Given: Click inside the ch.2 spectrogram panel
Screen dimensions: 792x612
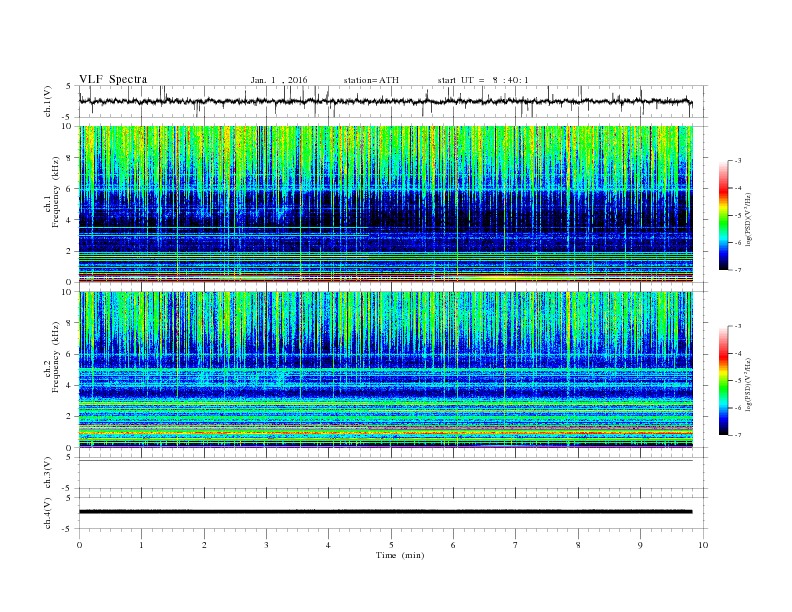Looking at the screenshot, I should [x=386, y=370].
